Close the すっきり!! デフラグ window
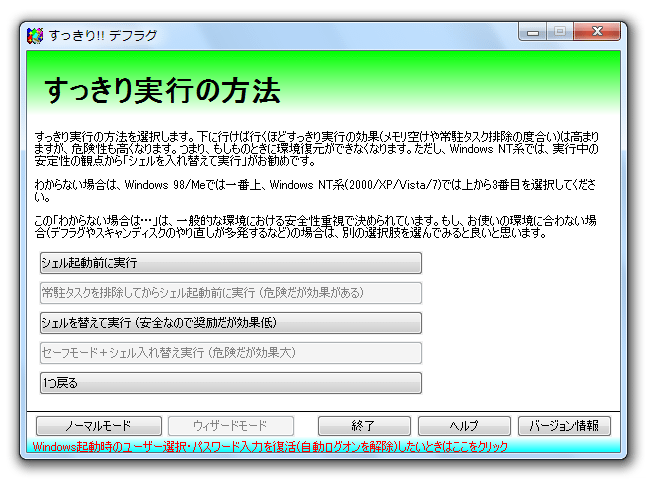This screenshot has height=482, width=649. pyautogui.click(x=597, y=32)
